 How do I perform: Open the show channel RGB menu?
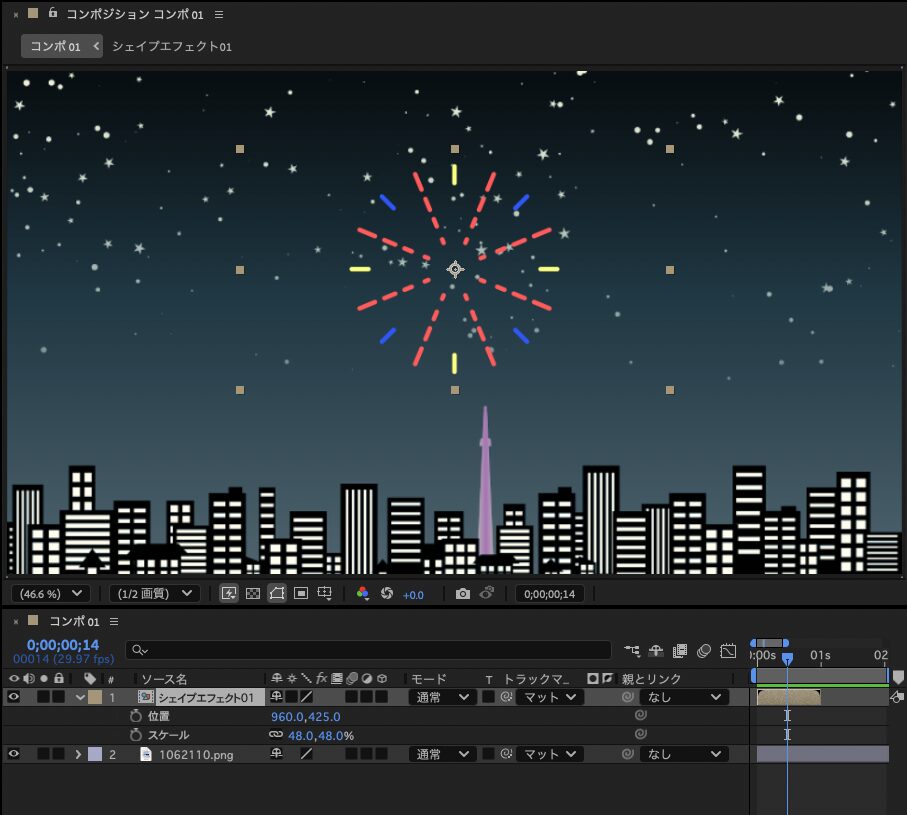363,593
